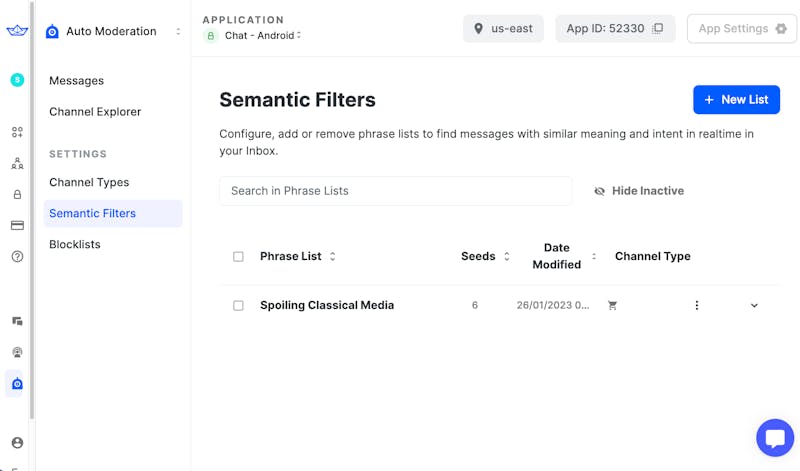The width and height of the screenshot is (800, 471).
Task: Open the billing credit card icon
Action: point(17,226)
